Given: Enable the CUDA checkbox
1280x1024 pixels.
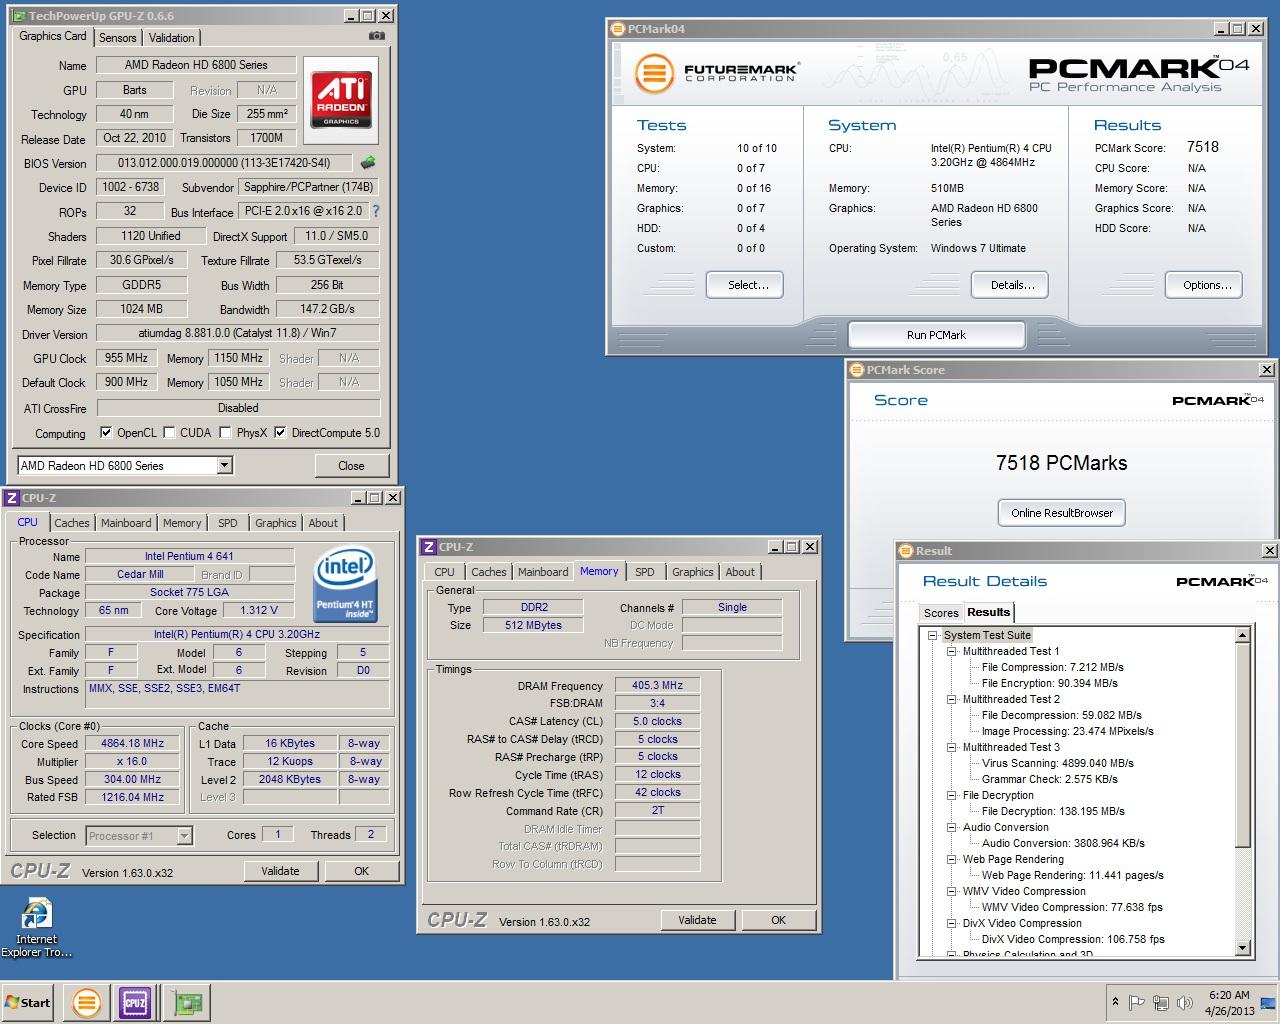Looking at the screenshot, I should click(169, 433).
